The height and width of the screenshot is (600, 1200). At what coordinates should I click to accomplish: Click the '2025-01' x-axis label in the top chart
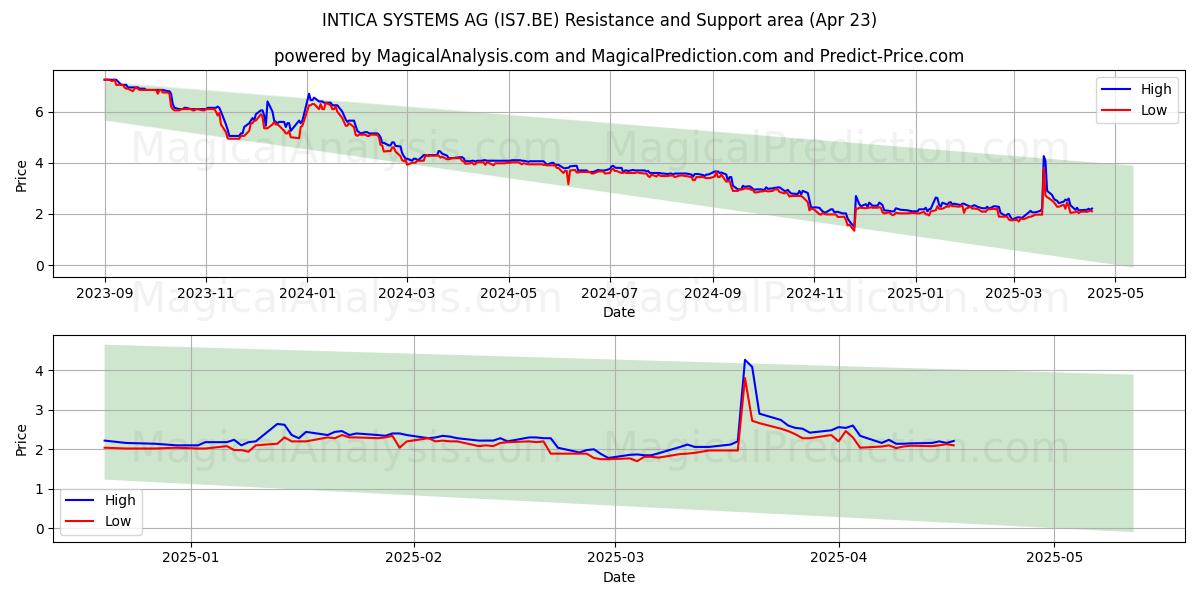(915, 293)
